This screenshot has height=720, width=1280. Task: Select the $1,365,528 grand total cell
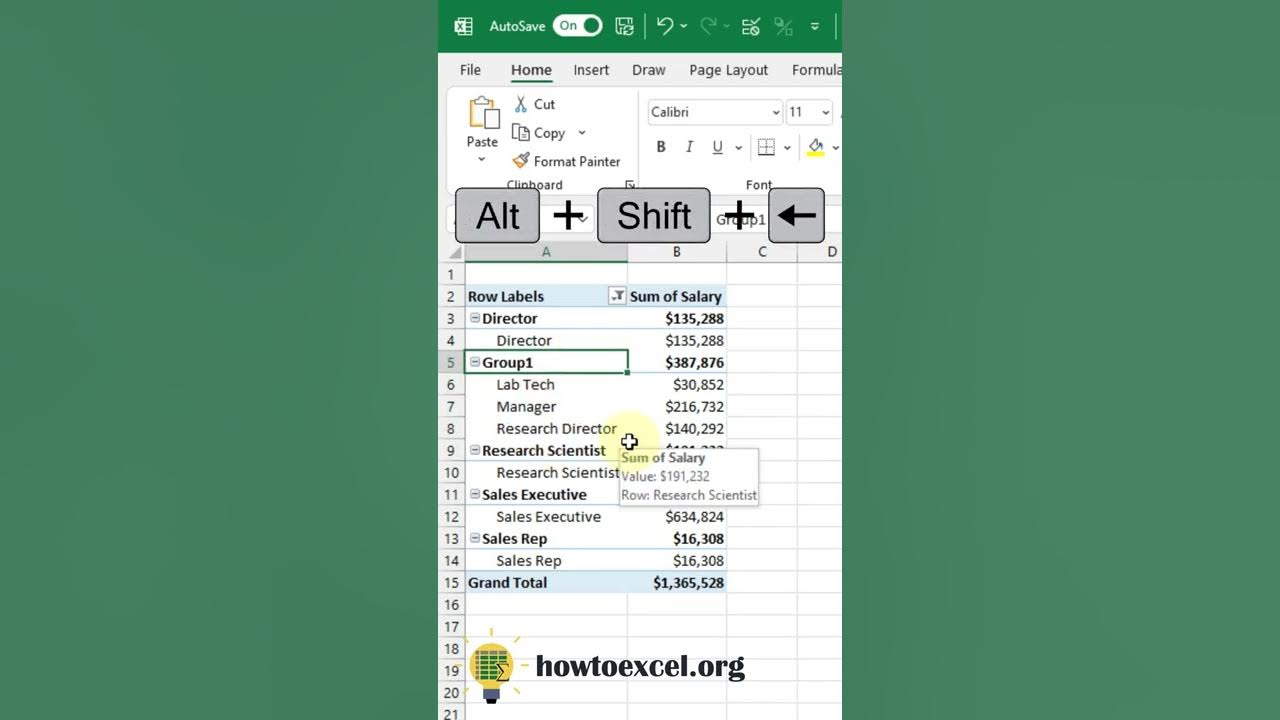pyautogui.click(x=677, y=582)
